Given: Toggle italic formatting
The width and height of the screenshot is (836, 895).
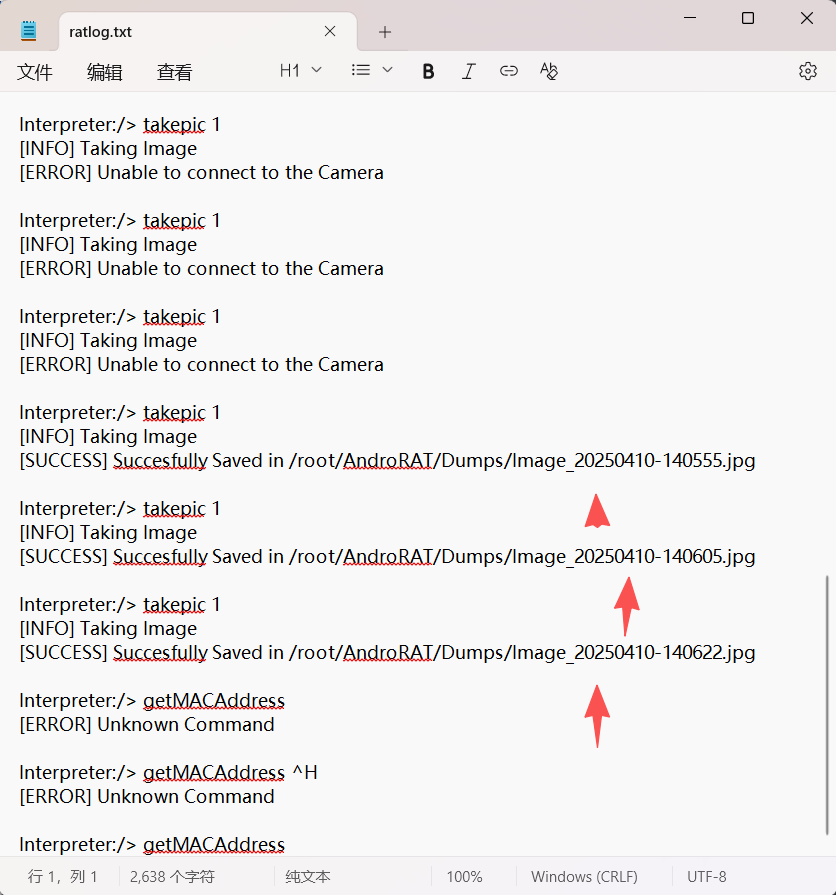Looking at the screenshot, I should pos(468,71).
